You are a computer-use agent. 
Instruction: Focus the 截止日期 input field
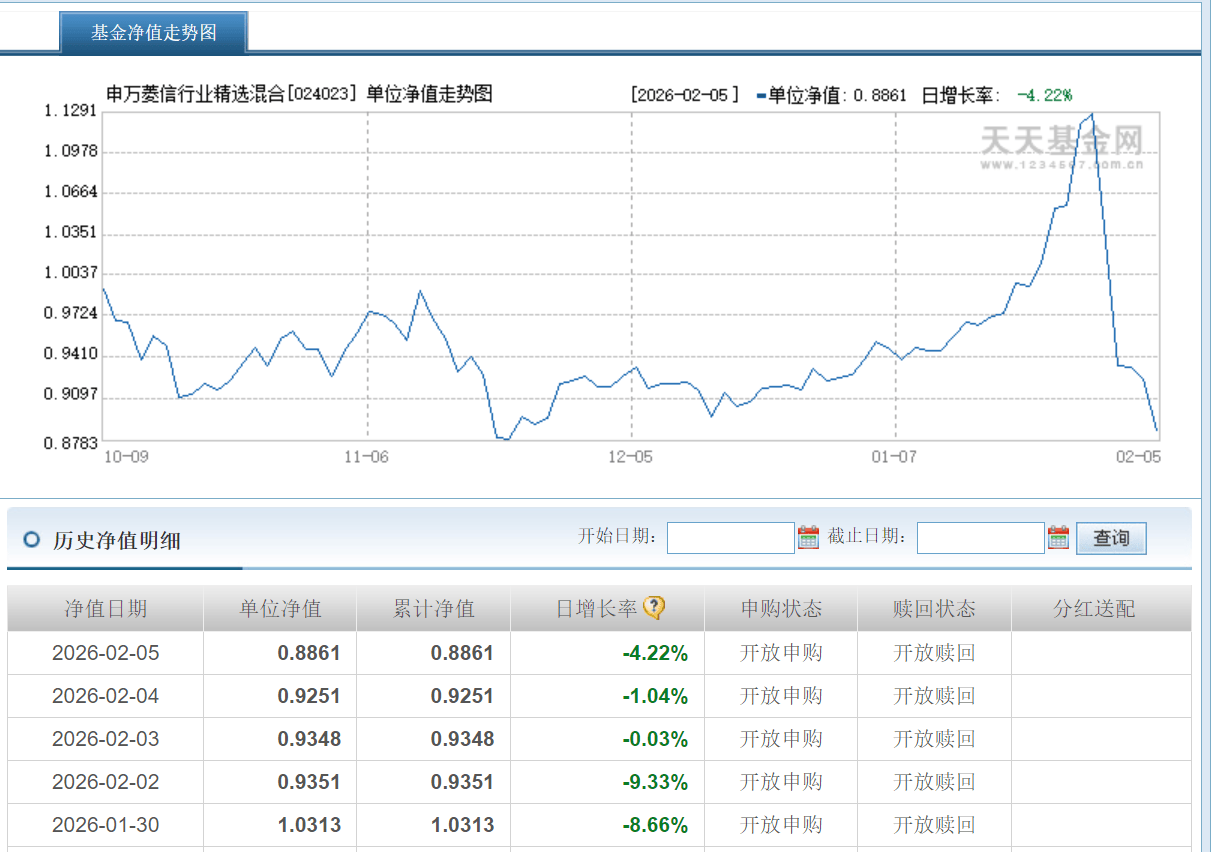(980, 538)
